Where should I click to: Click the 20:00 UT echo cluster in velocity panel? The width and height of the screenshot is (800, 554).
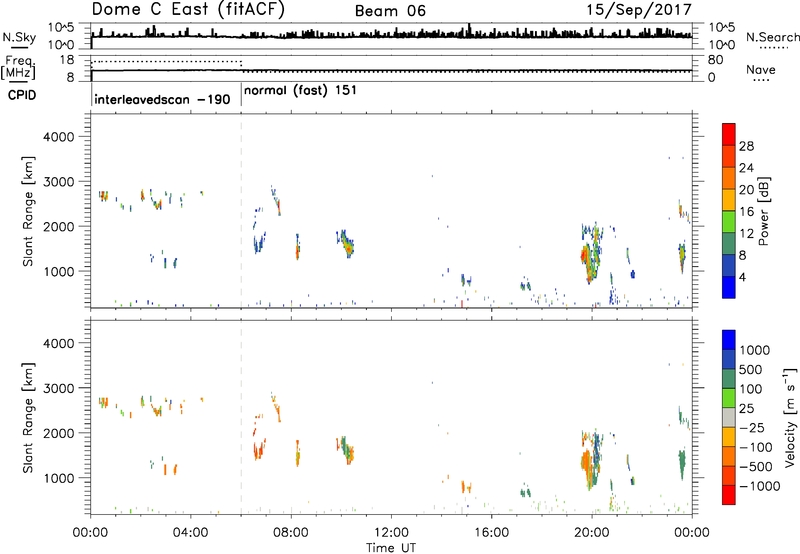[591, 459]
